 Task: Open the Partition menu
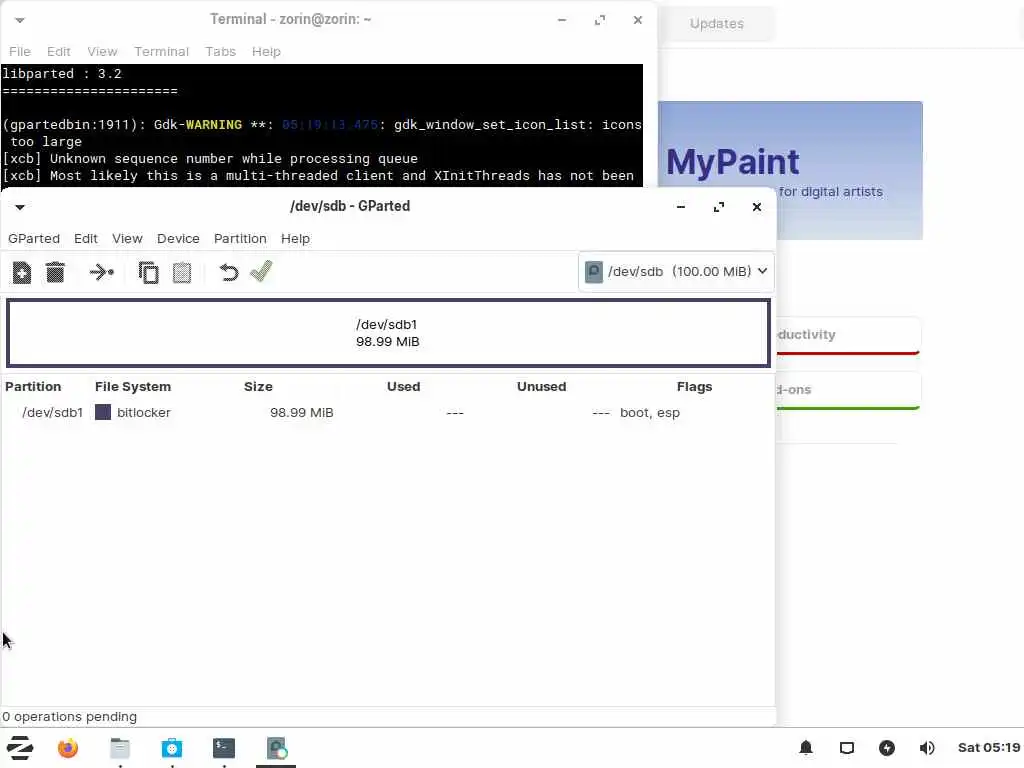(x=240, y=238)
